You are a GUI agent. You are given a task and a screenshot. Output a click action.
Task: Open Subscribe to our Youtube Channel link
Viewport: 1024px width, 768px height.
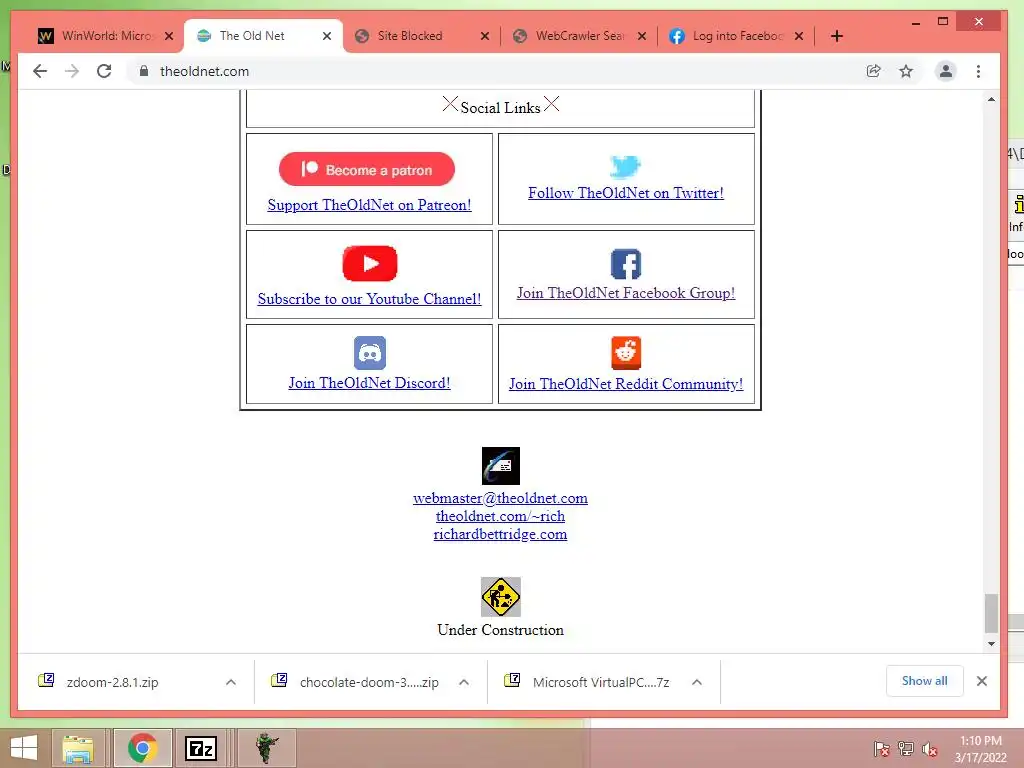tap(369, 299)
